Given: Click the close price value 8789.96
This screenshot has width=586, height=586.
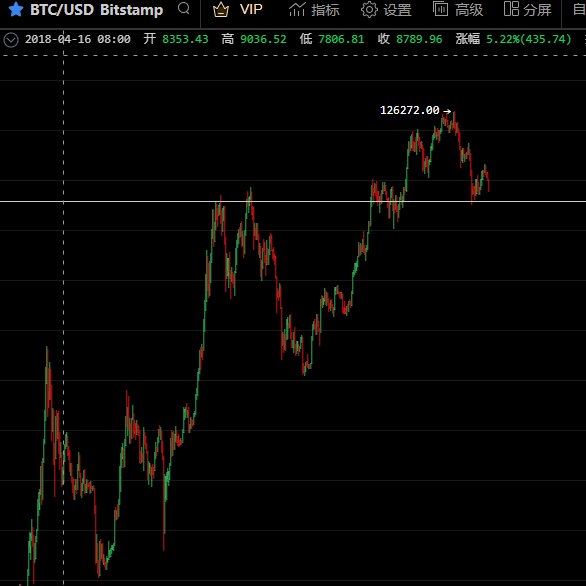Looking at the screenshot, I should click(419, 39).
